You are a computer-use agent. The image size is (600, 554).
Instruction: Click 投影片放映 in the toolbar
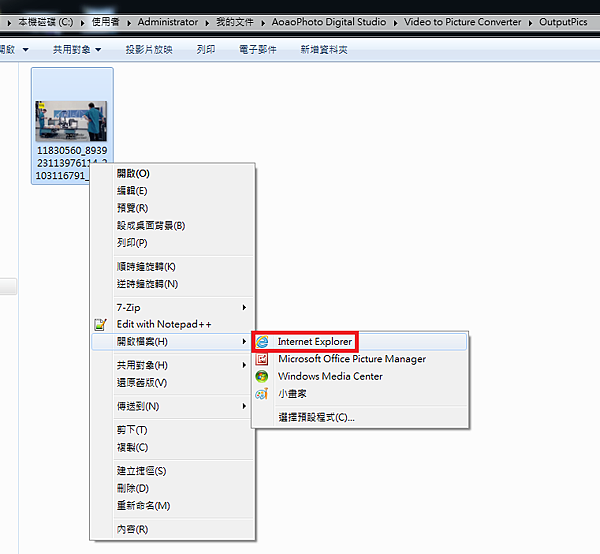click(x=149, y=50)
